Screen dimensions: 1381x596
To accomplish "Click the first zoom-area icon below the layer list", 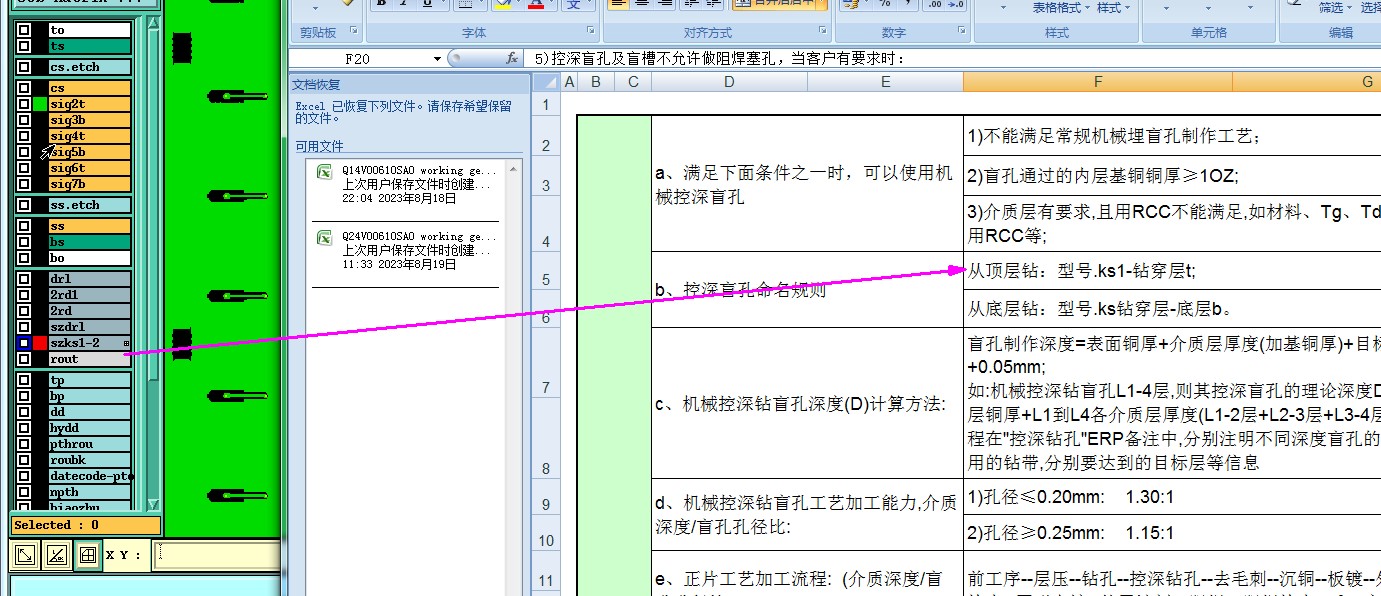I will click(x=27, y=554).
